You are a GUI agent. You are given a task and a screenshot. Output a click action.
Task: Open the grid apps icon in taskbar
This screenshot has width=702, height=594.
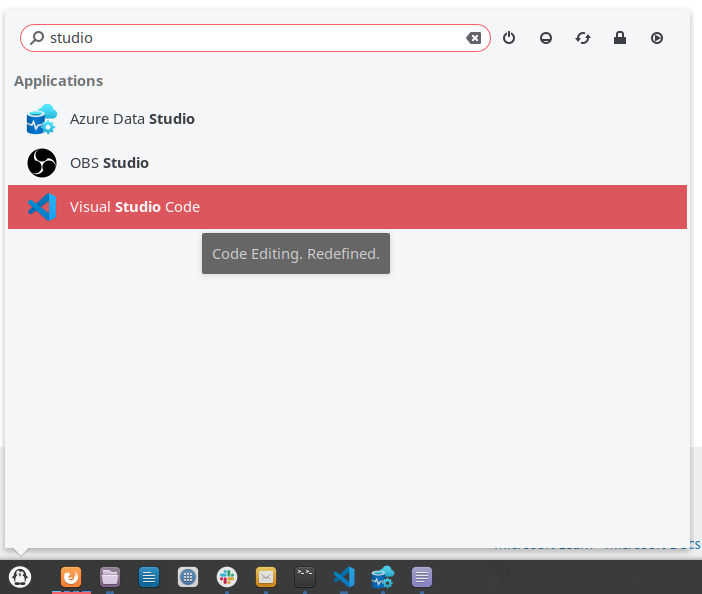pos(188,577)
